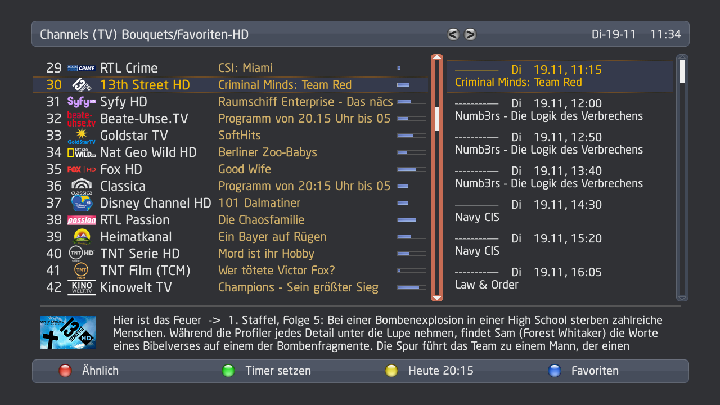Click the 13th Street event thumbnail

click(67, 331)
